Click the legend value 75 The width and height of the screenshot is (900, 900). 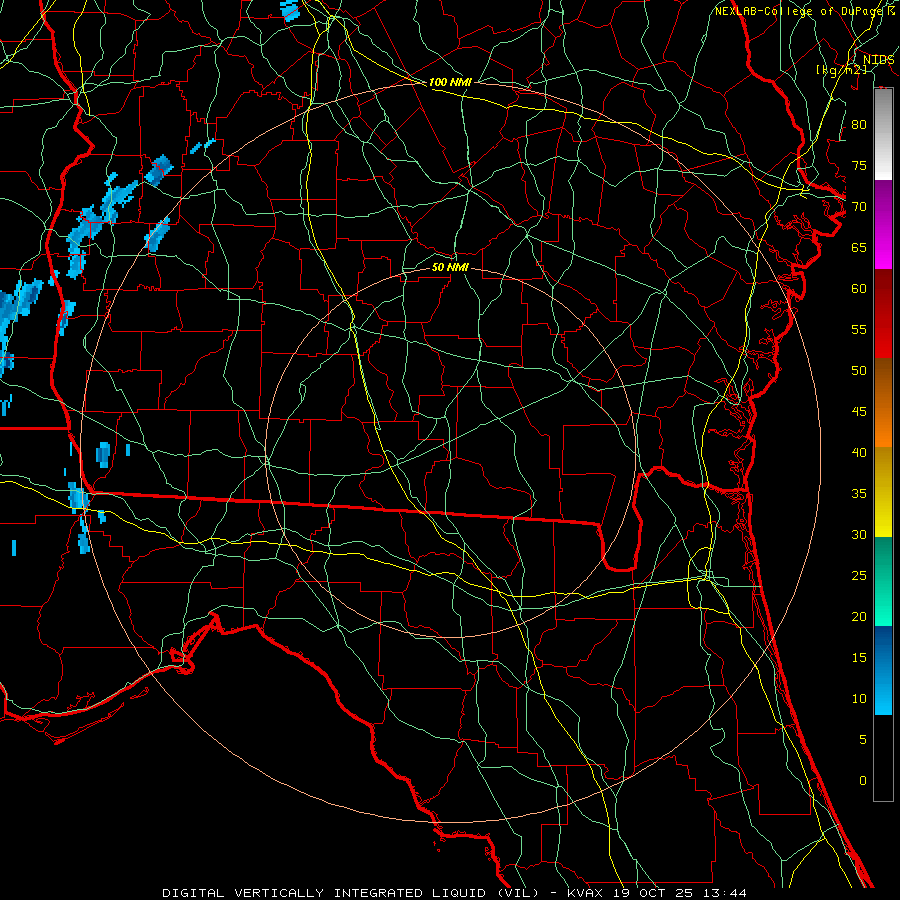tap(859, 165)
